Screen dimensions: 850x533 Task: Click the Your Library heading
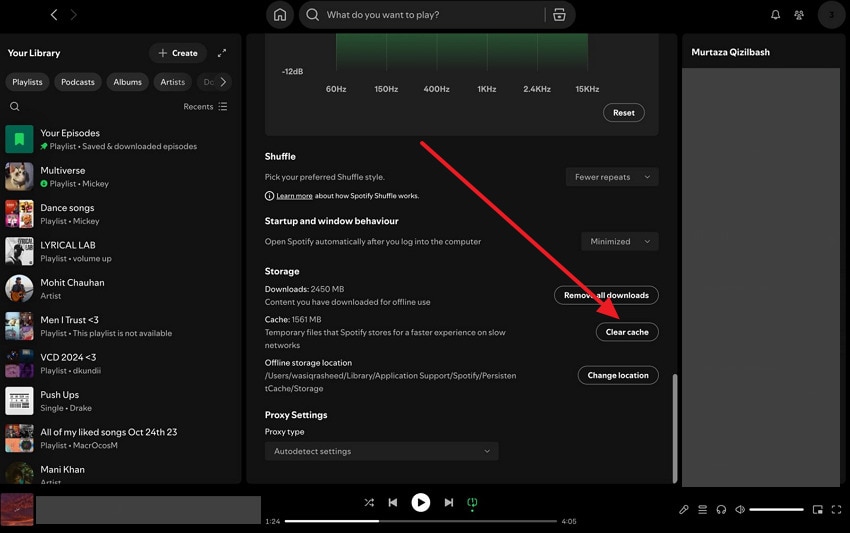(x=34, y=53)
